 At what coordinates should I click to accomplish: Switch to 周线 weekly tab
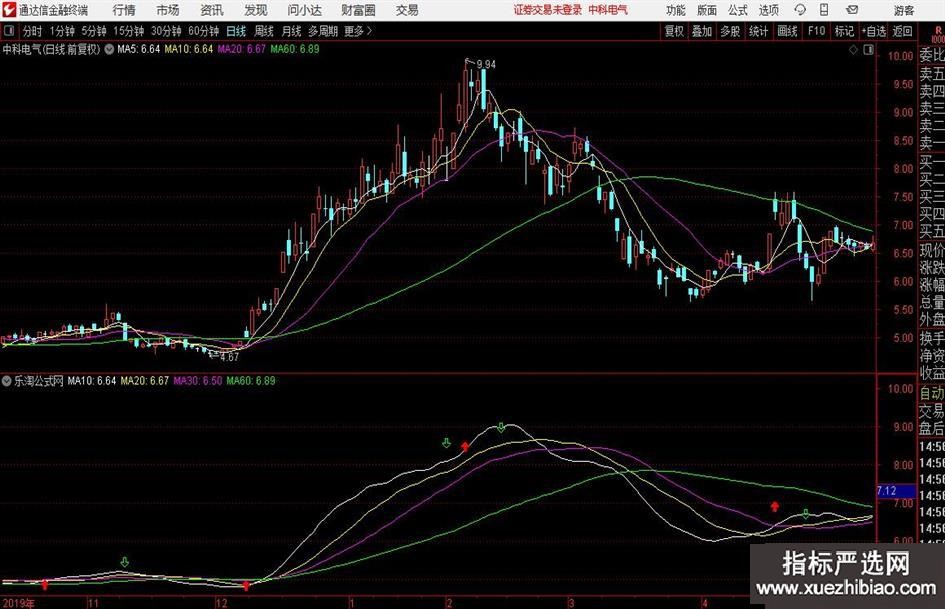click(x=263, y=31)
